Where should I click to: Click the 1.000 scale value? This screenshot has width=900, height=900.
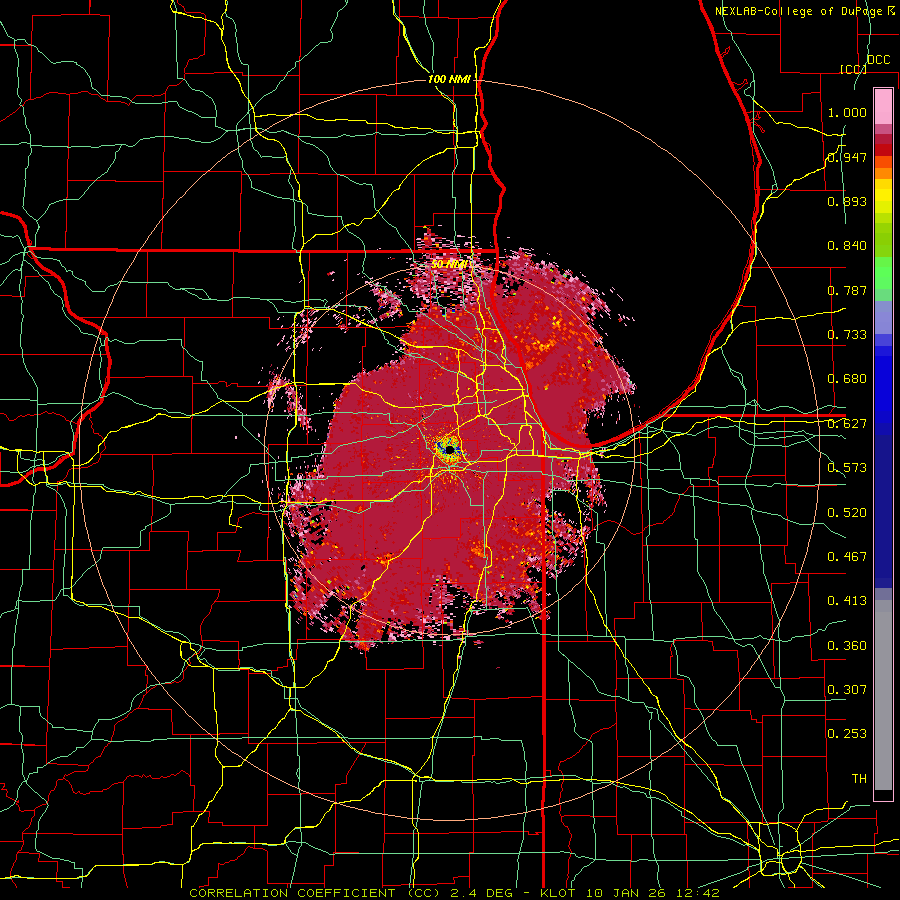847,112
